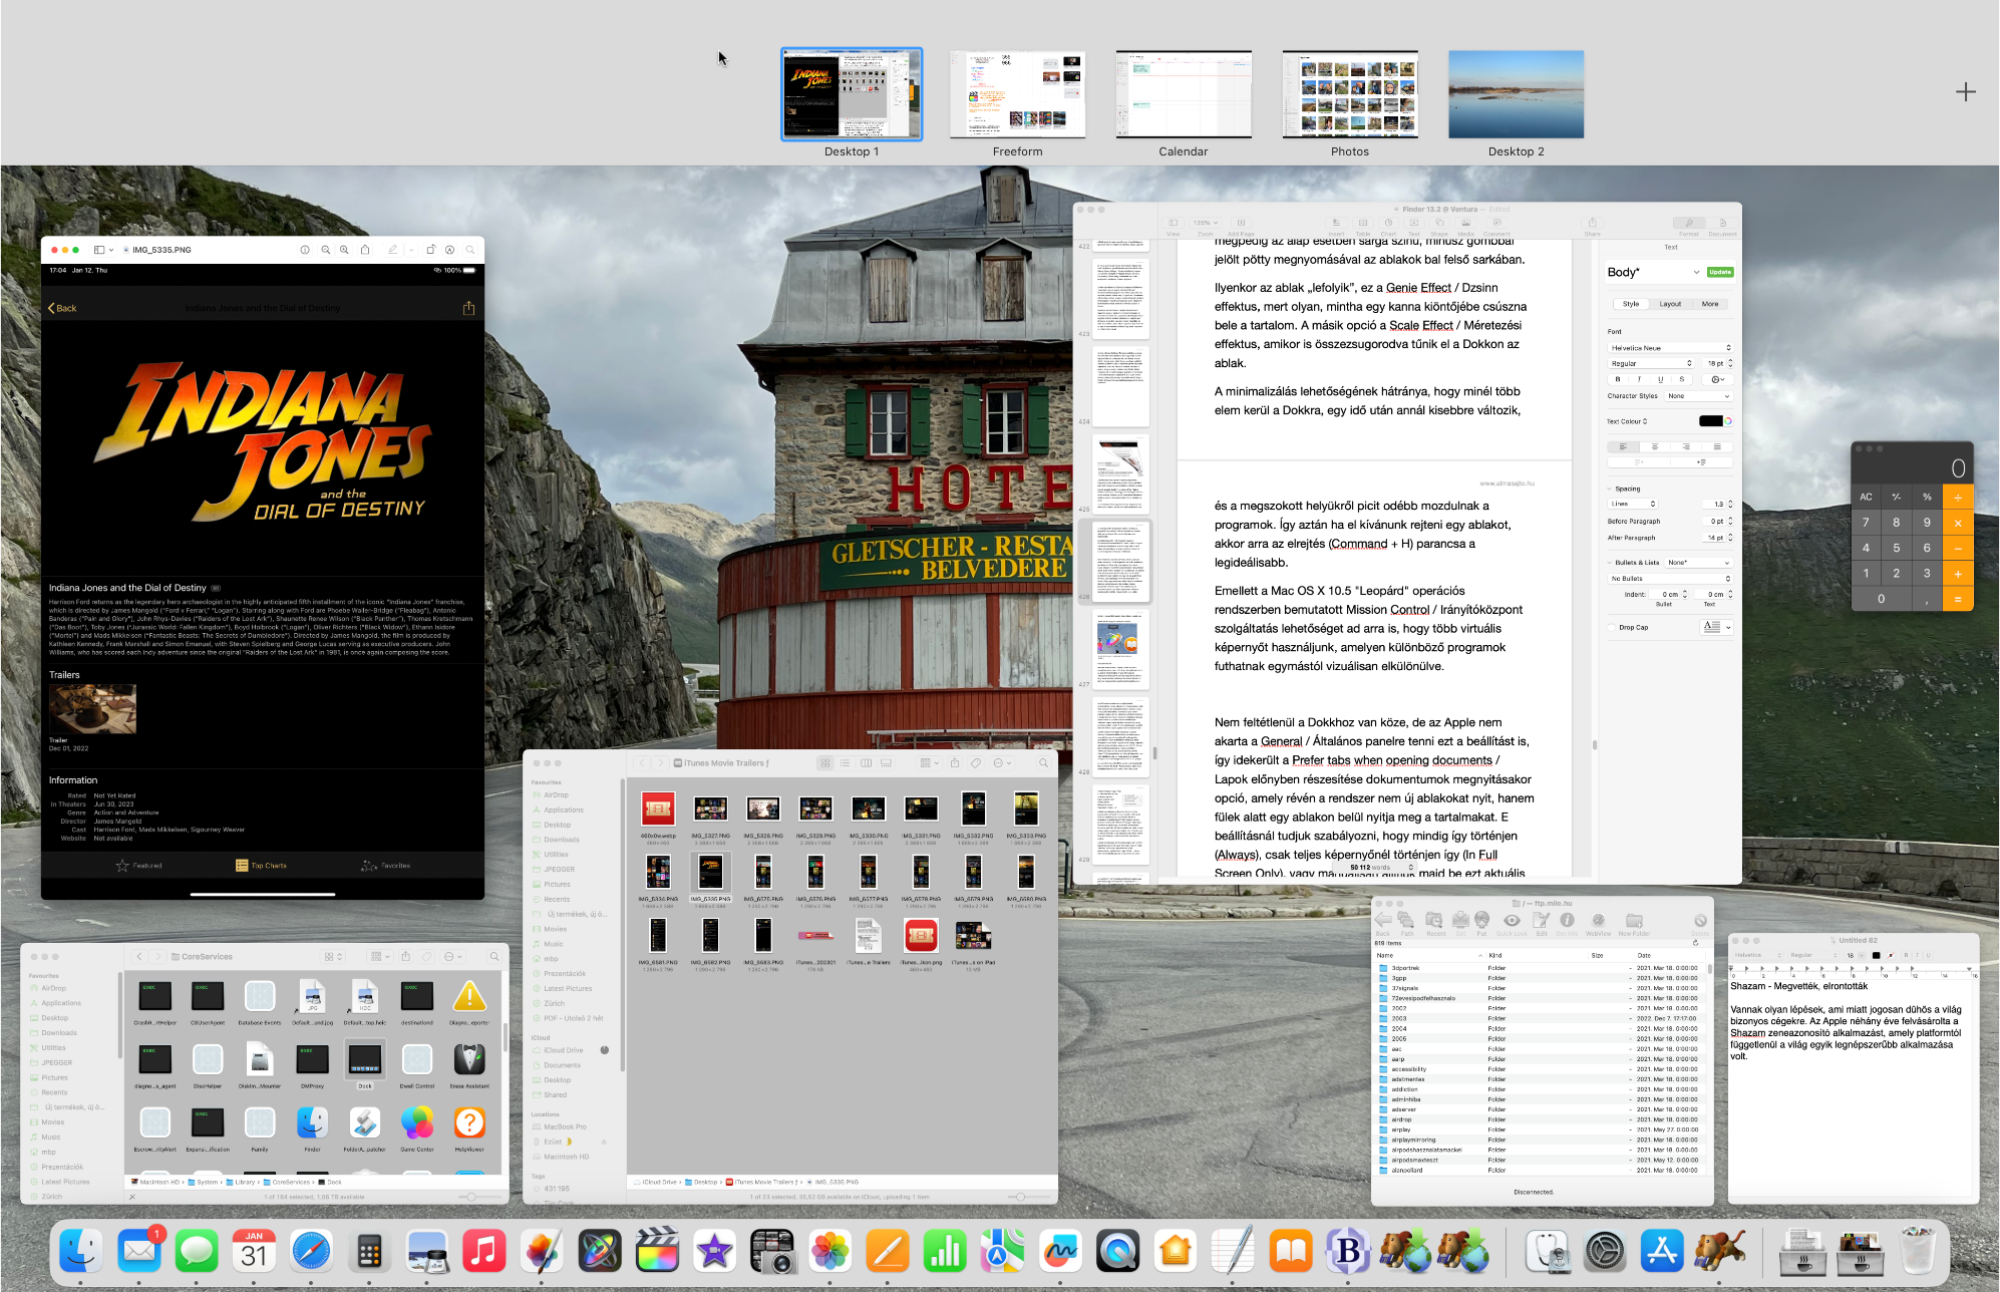Open Mail in the Dock
Image resolution: width=2000 pixels, height=1292 pixels.
[x=139, y=1251]
